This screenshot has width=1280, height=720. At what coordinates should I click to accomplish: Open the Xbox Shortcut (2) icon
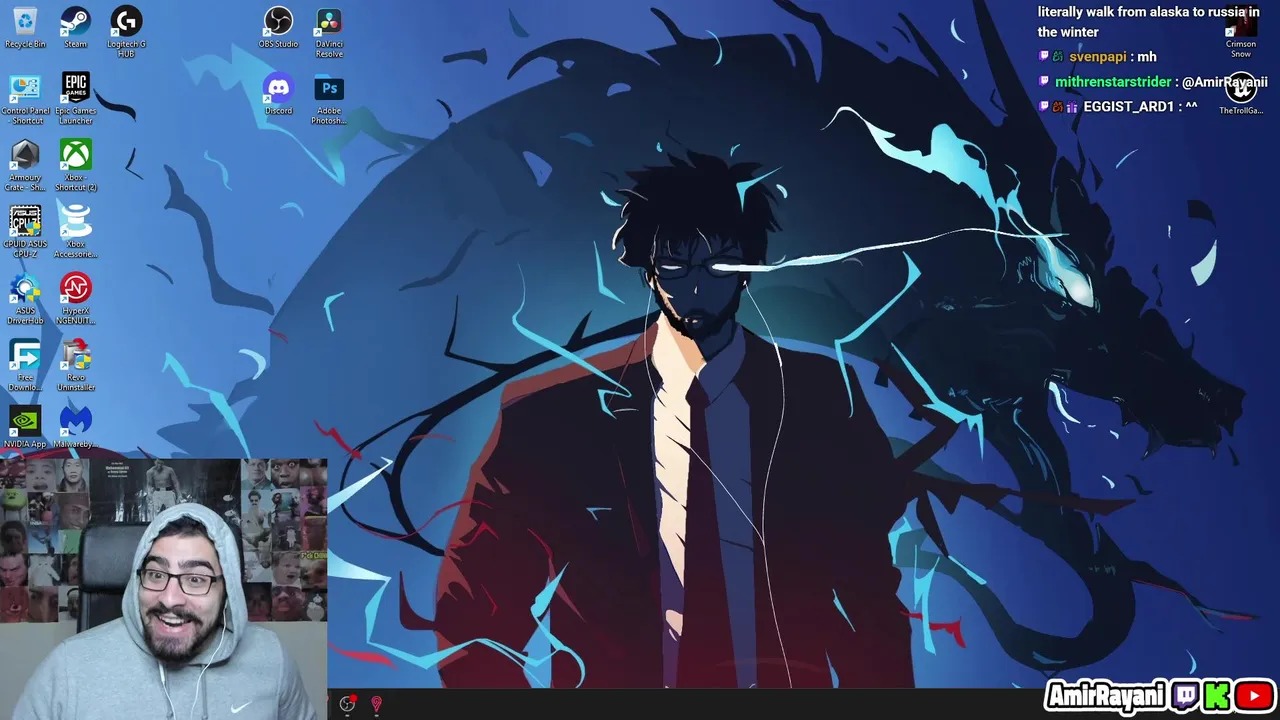click(x=75, y=166)
